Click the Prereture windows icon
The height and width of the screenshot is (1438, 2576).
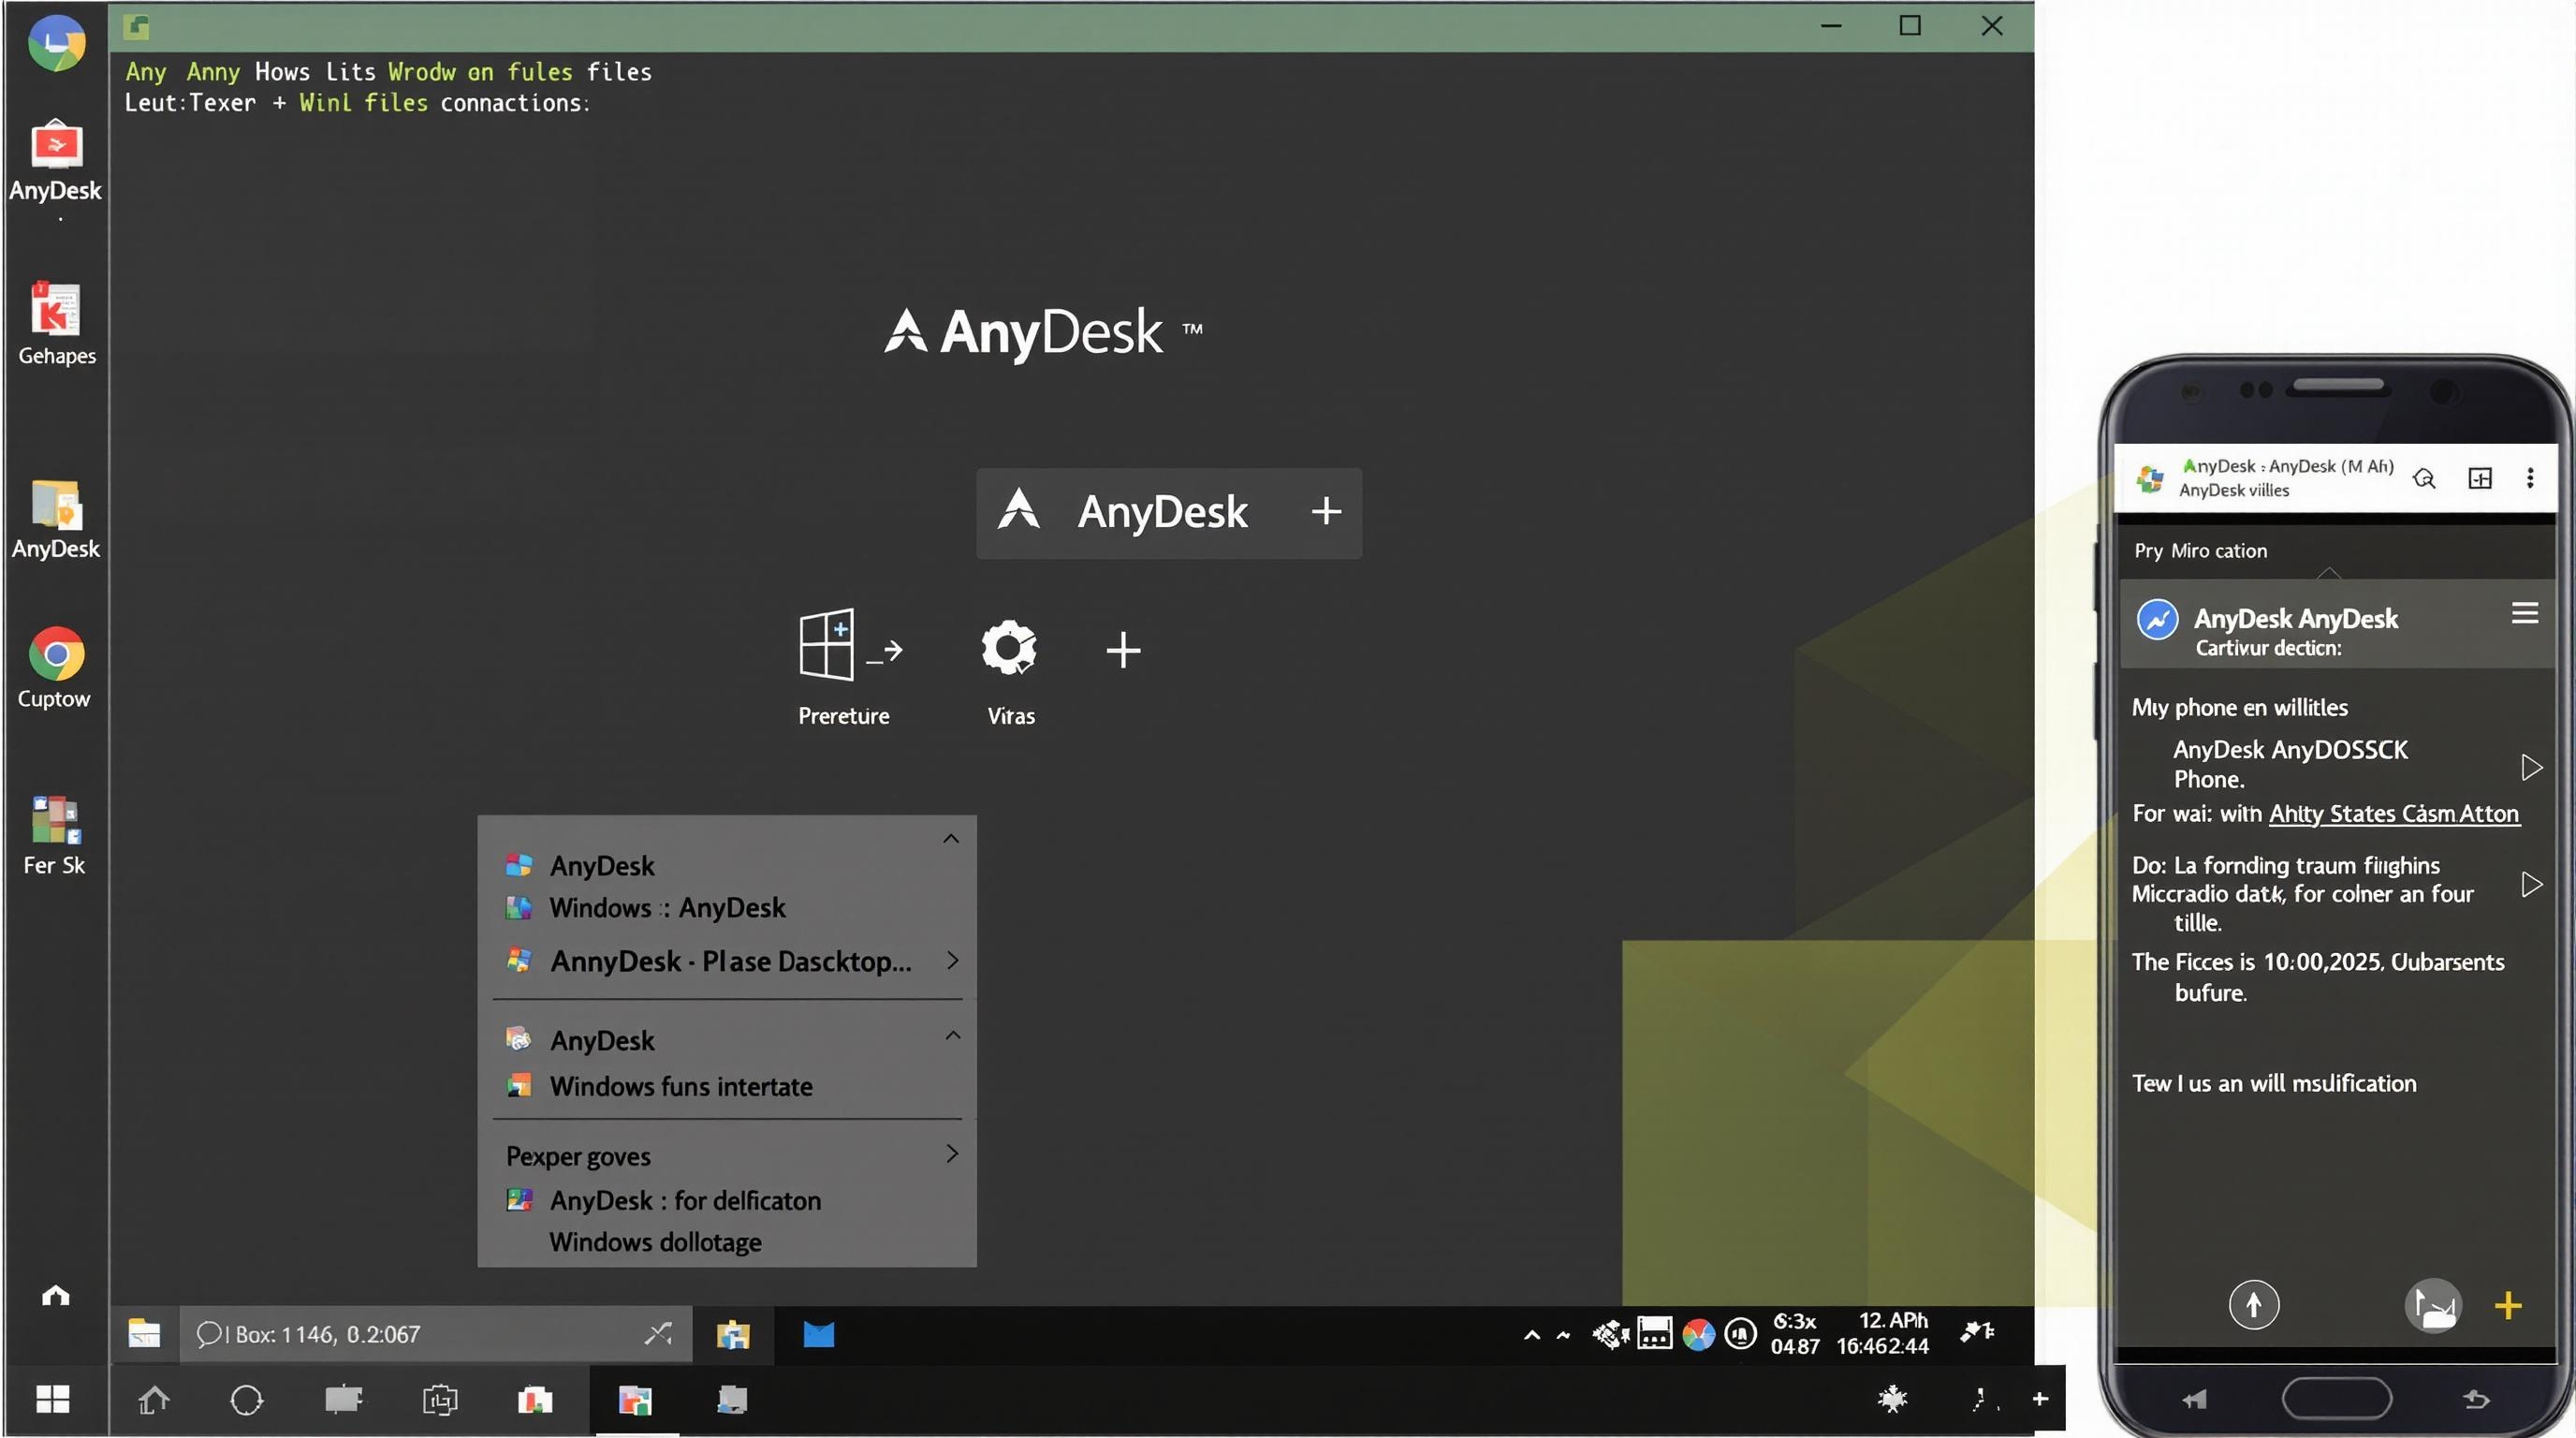(x=850, y=646)
